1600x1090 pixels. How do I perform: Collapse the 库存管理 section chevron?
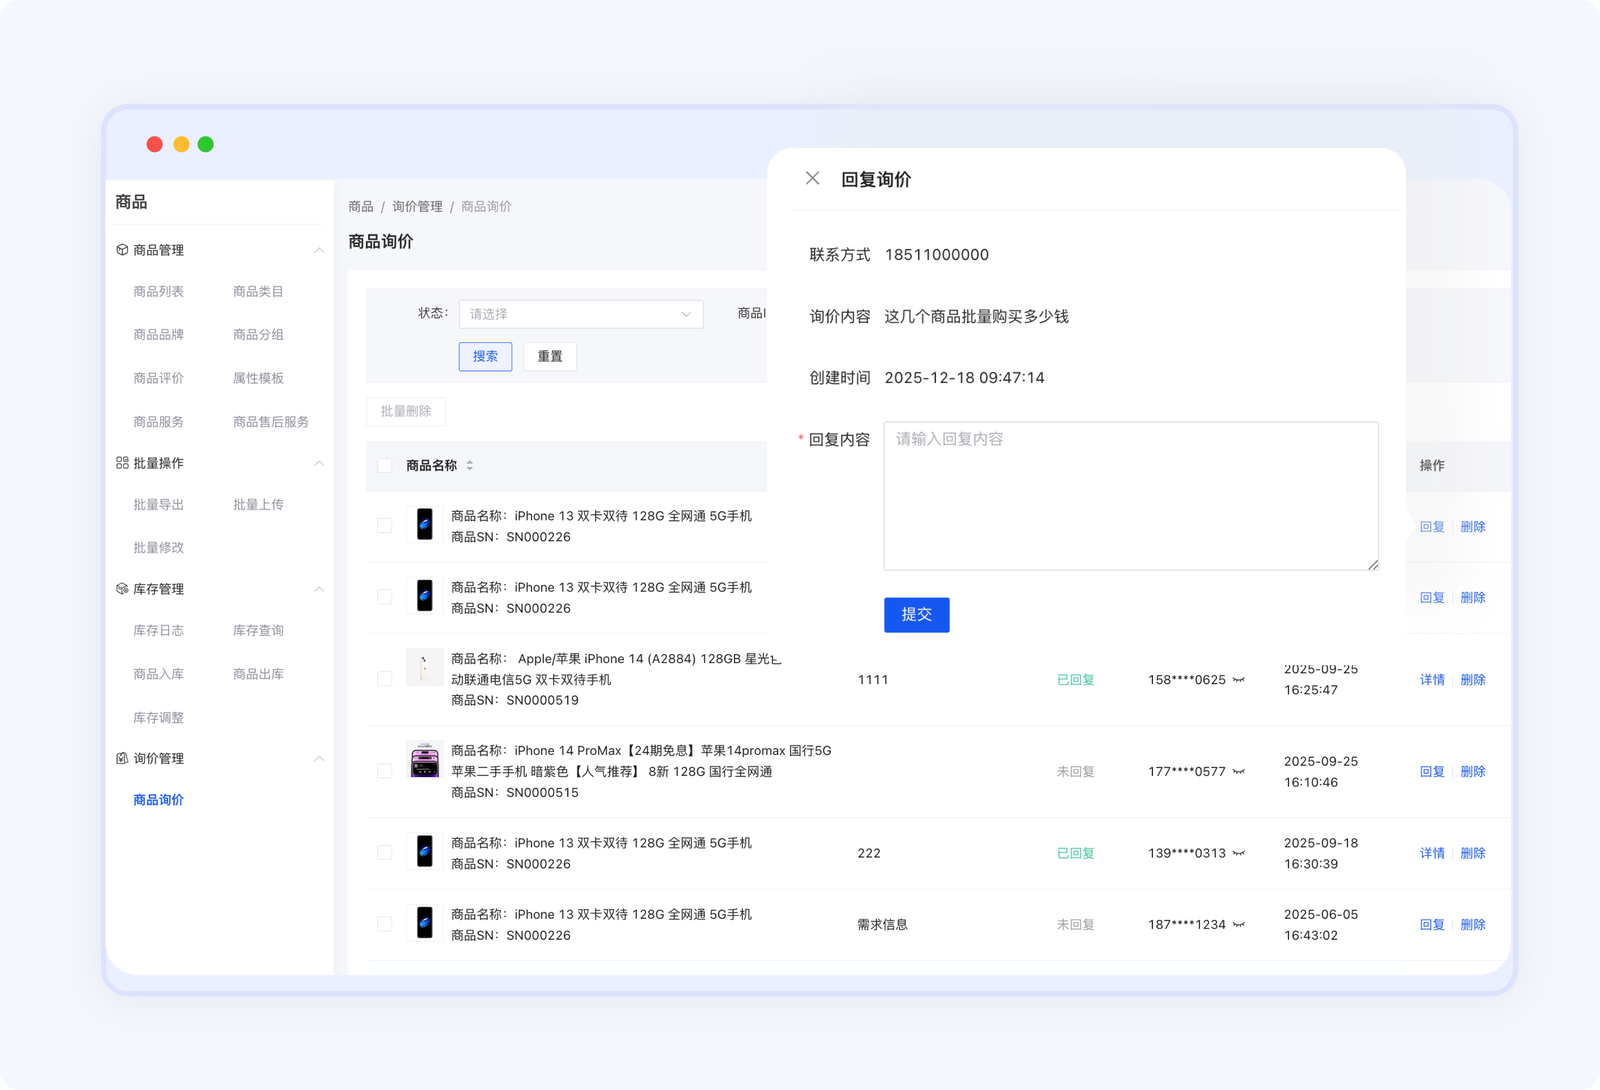(319, 589)
